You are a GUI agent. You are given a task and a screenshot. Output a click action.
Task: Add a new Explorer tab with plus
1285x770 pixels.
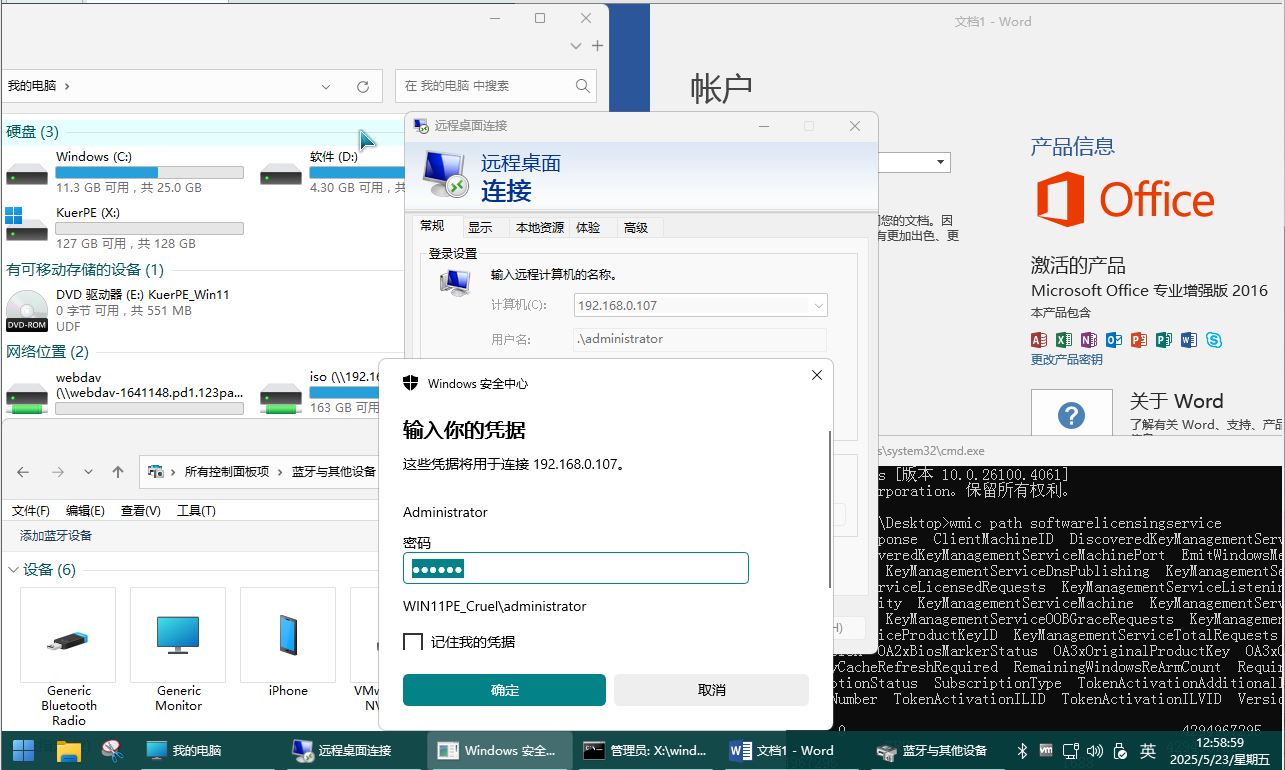pyautogui.click(x=597, y=46)
